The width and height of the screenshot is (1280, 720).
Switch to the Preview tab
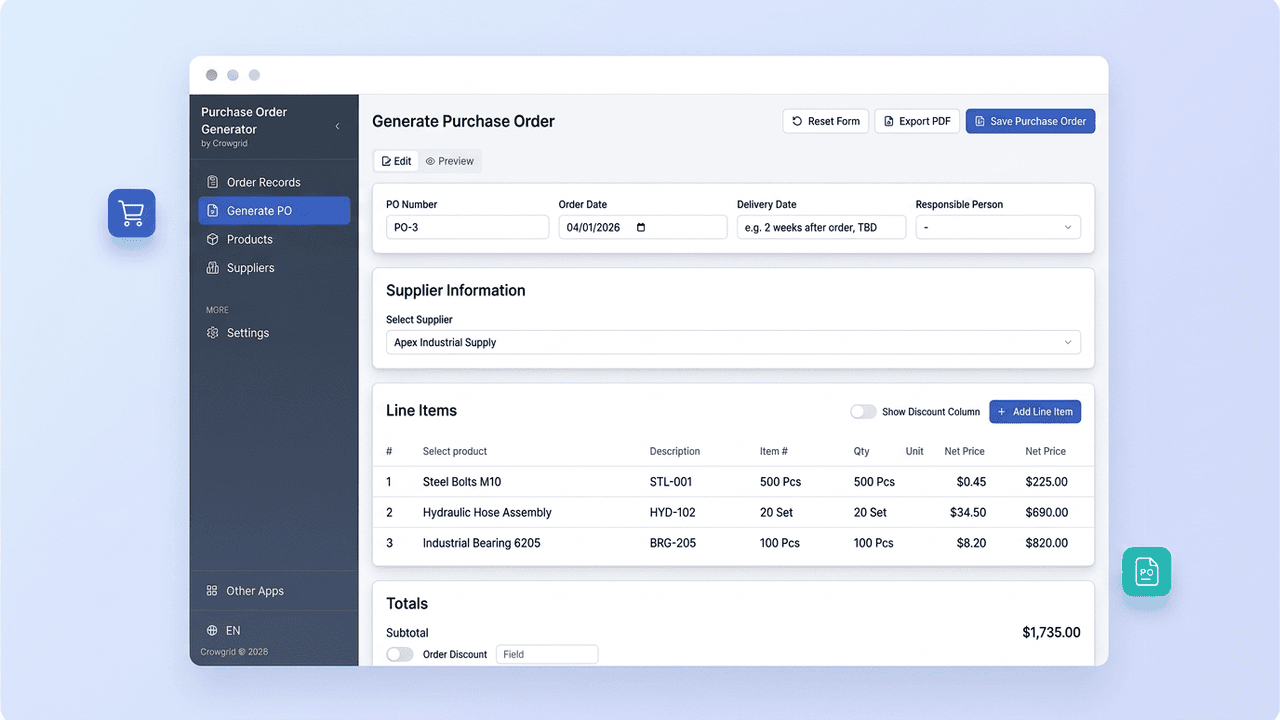point(449,161)
